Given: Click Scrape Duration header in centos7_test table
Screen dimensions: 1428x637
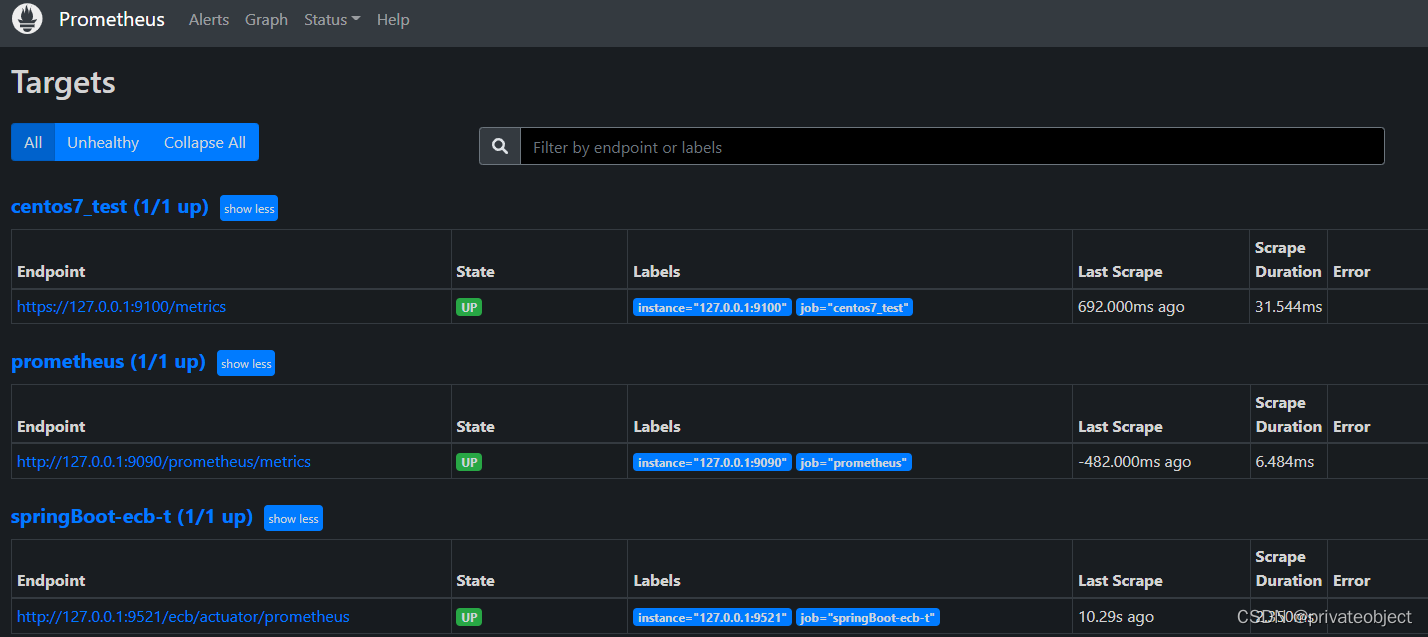Looking at the screenshot, I should 1288,260.
